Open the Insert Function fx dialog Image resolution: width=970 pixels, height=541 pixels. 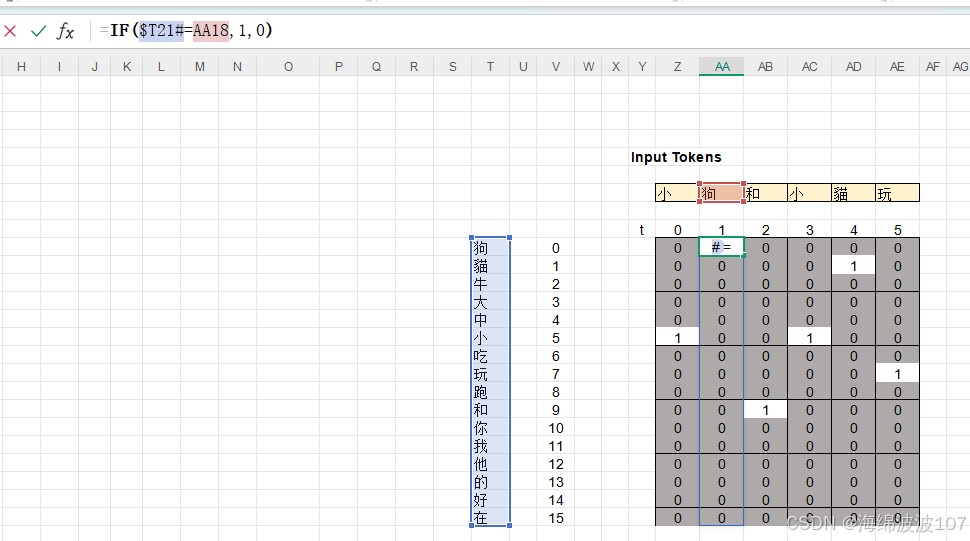(65, 31)
